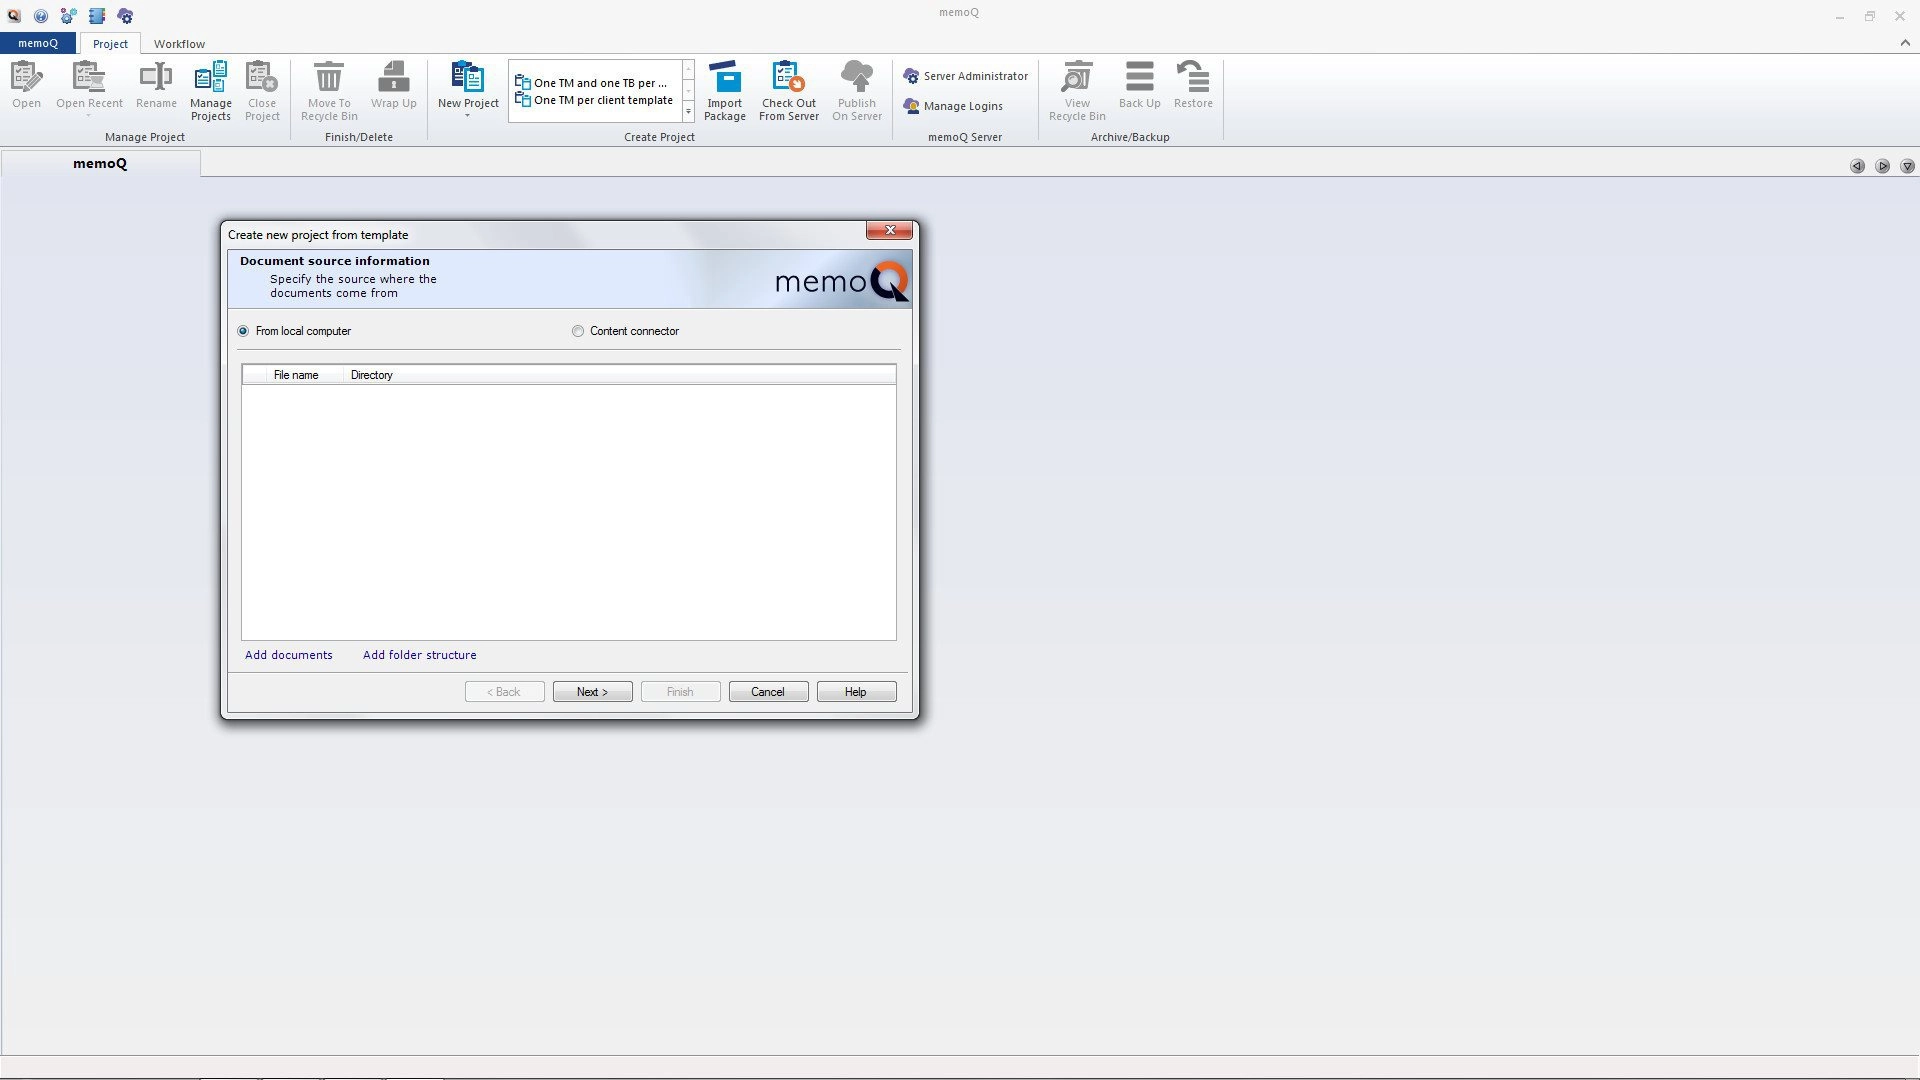
Task: Switch to the Project ribbon tab
Action: point(110,44)
